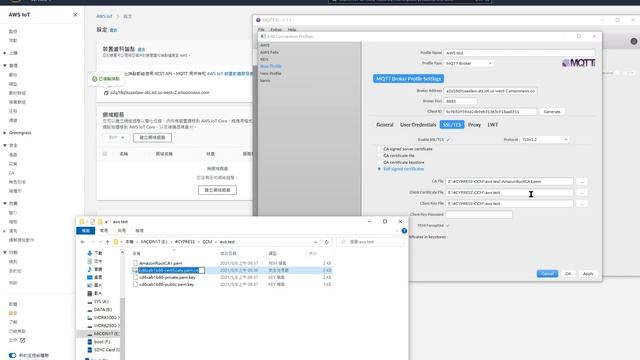Open MQTT.fx Help menu
The width and height of the screenshot is (640, 360).
tap(292, 29)
